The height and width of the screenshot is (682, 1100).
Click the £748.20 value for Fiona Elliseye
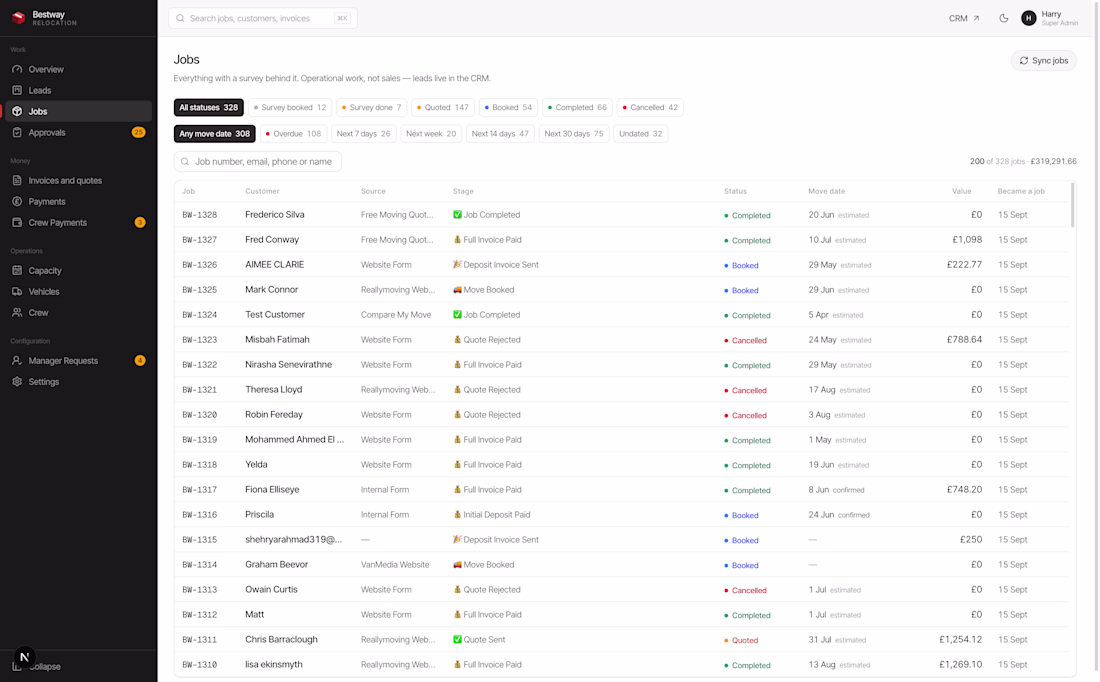point(964,490)
